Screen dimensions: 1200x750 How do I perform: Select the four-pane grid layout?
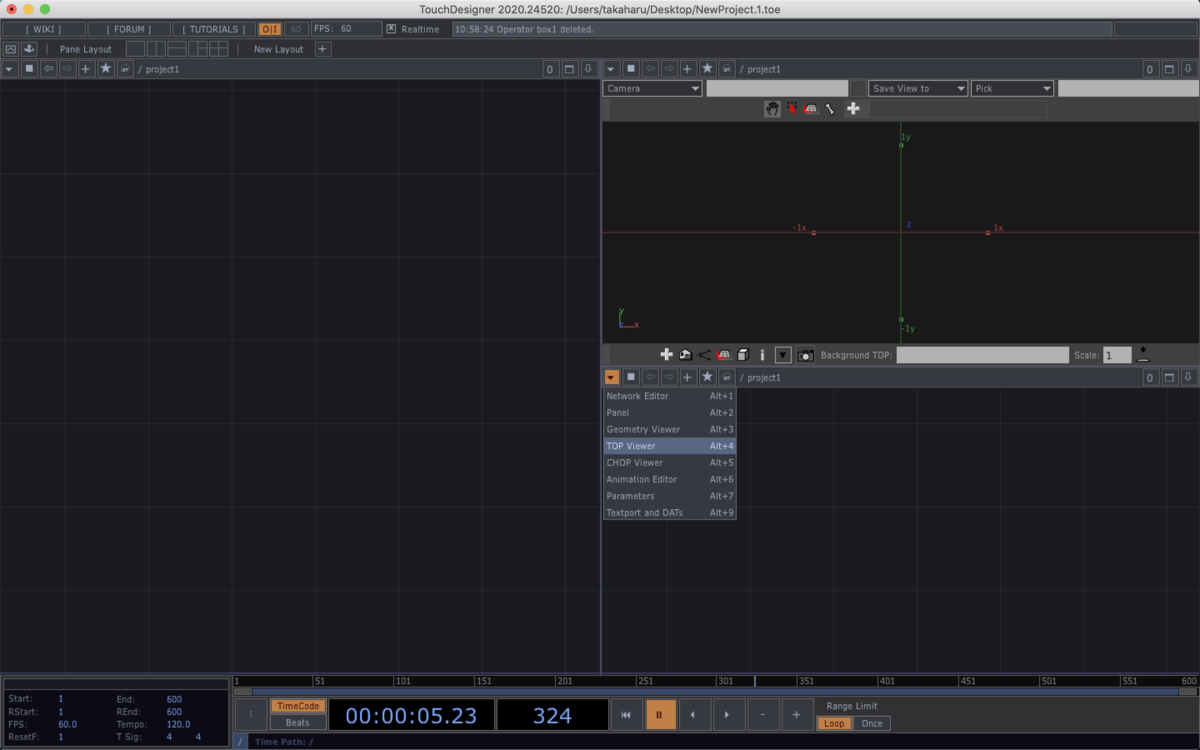pyautogui.click(x=219, y=49)
